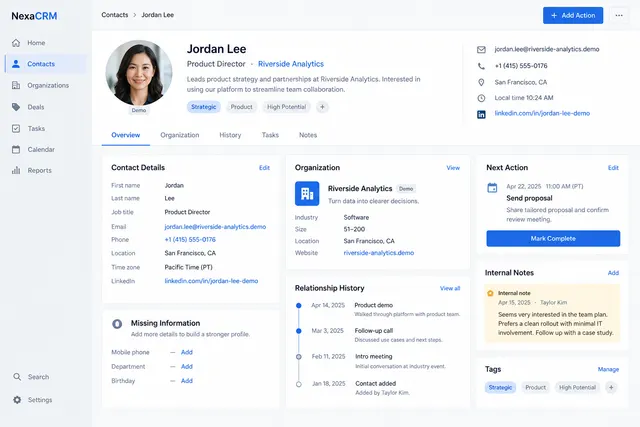Click the Settings gear icon
Viewport: 640px width, 427px height.
17,400
